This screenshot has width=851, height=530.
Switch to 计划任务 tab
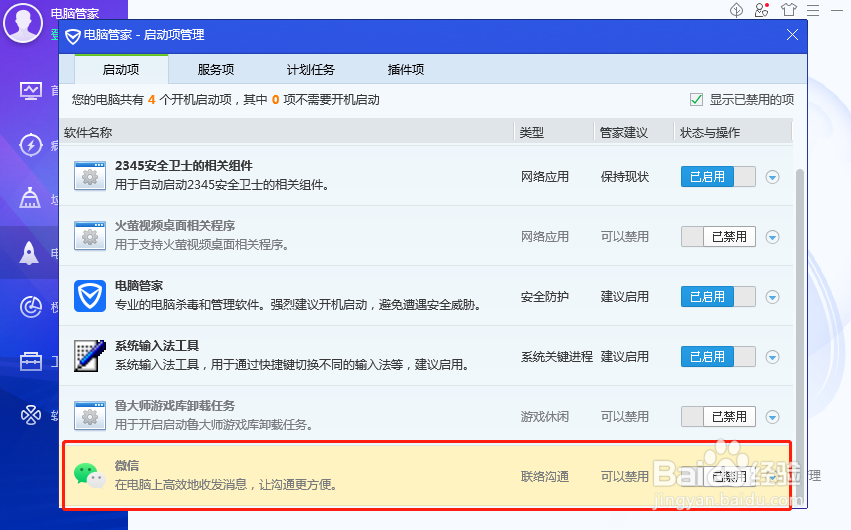point(310,69)
